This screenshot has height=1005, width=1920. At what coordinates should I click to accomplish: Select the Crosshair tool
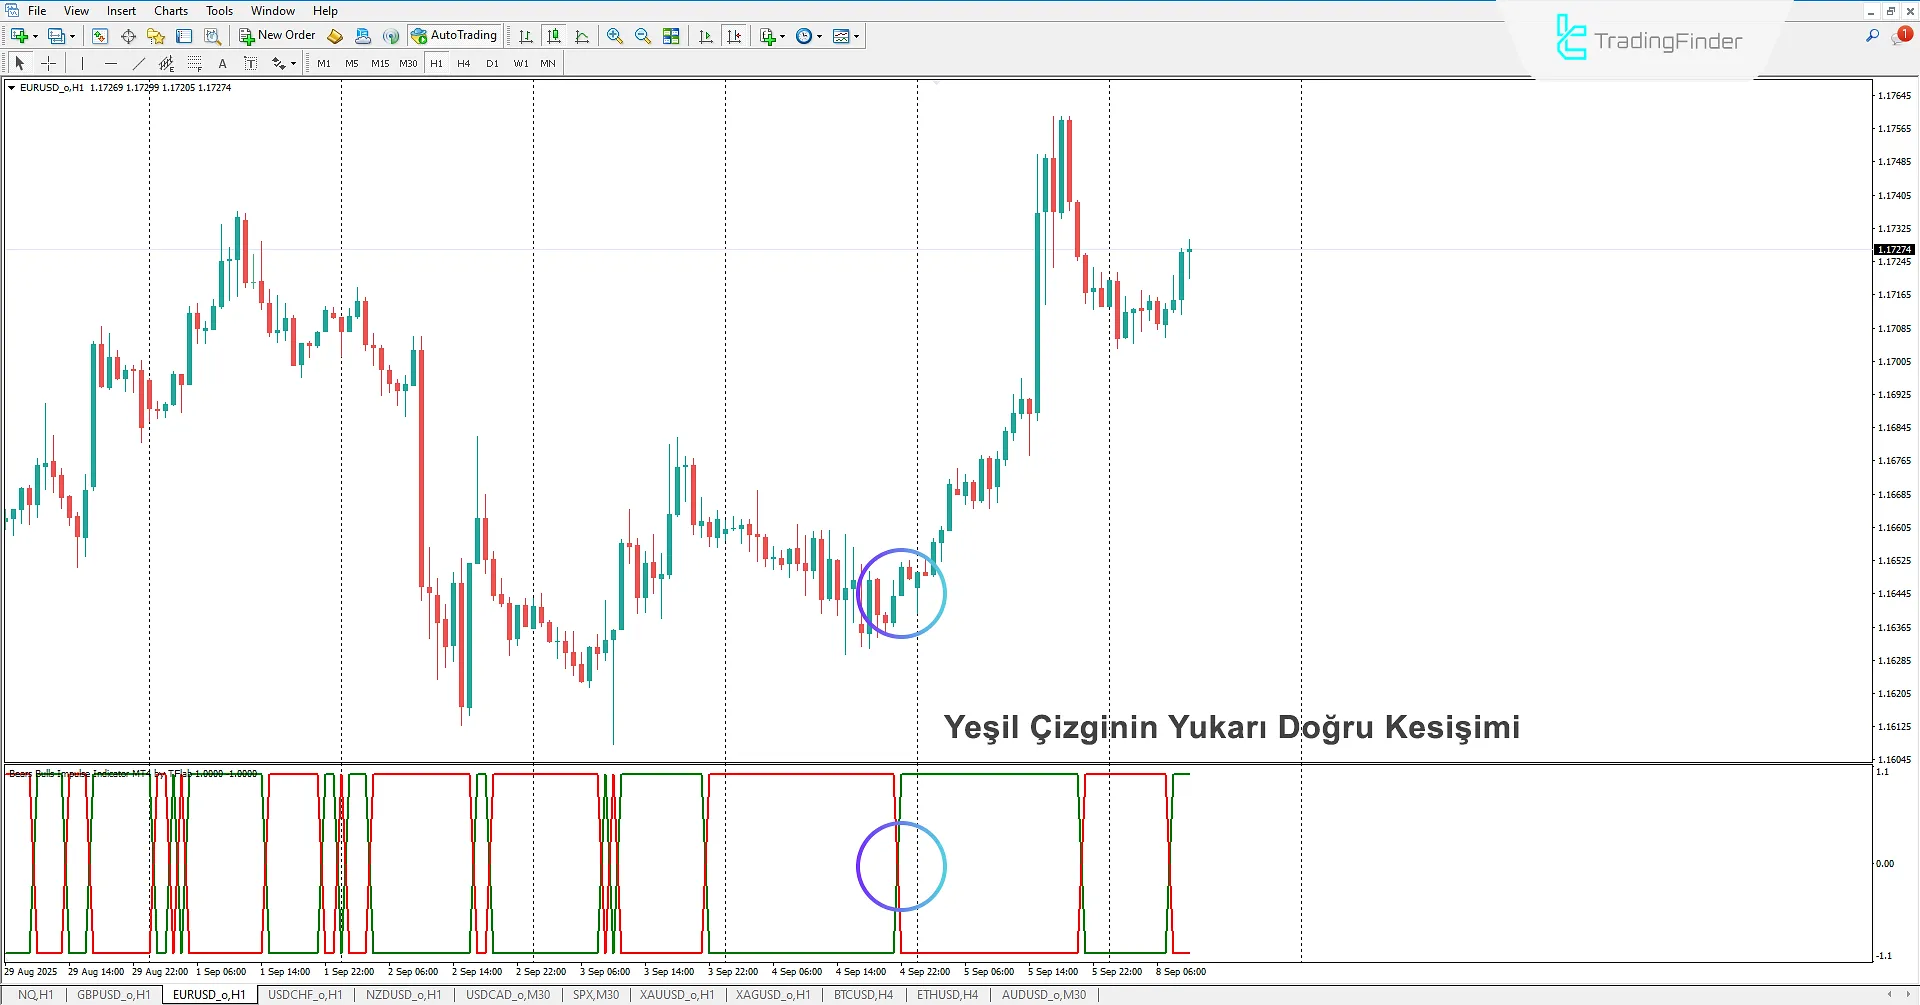(x=48, y=63)
